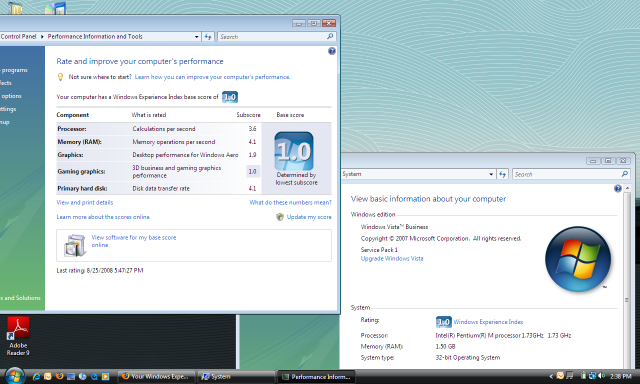The height and width of the screenshot is (384, 640).
Task: Select the Processor row label
Action: point(71,129)
